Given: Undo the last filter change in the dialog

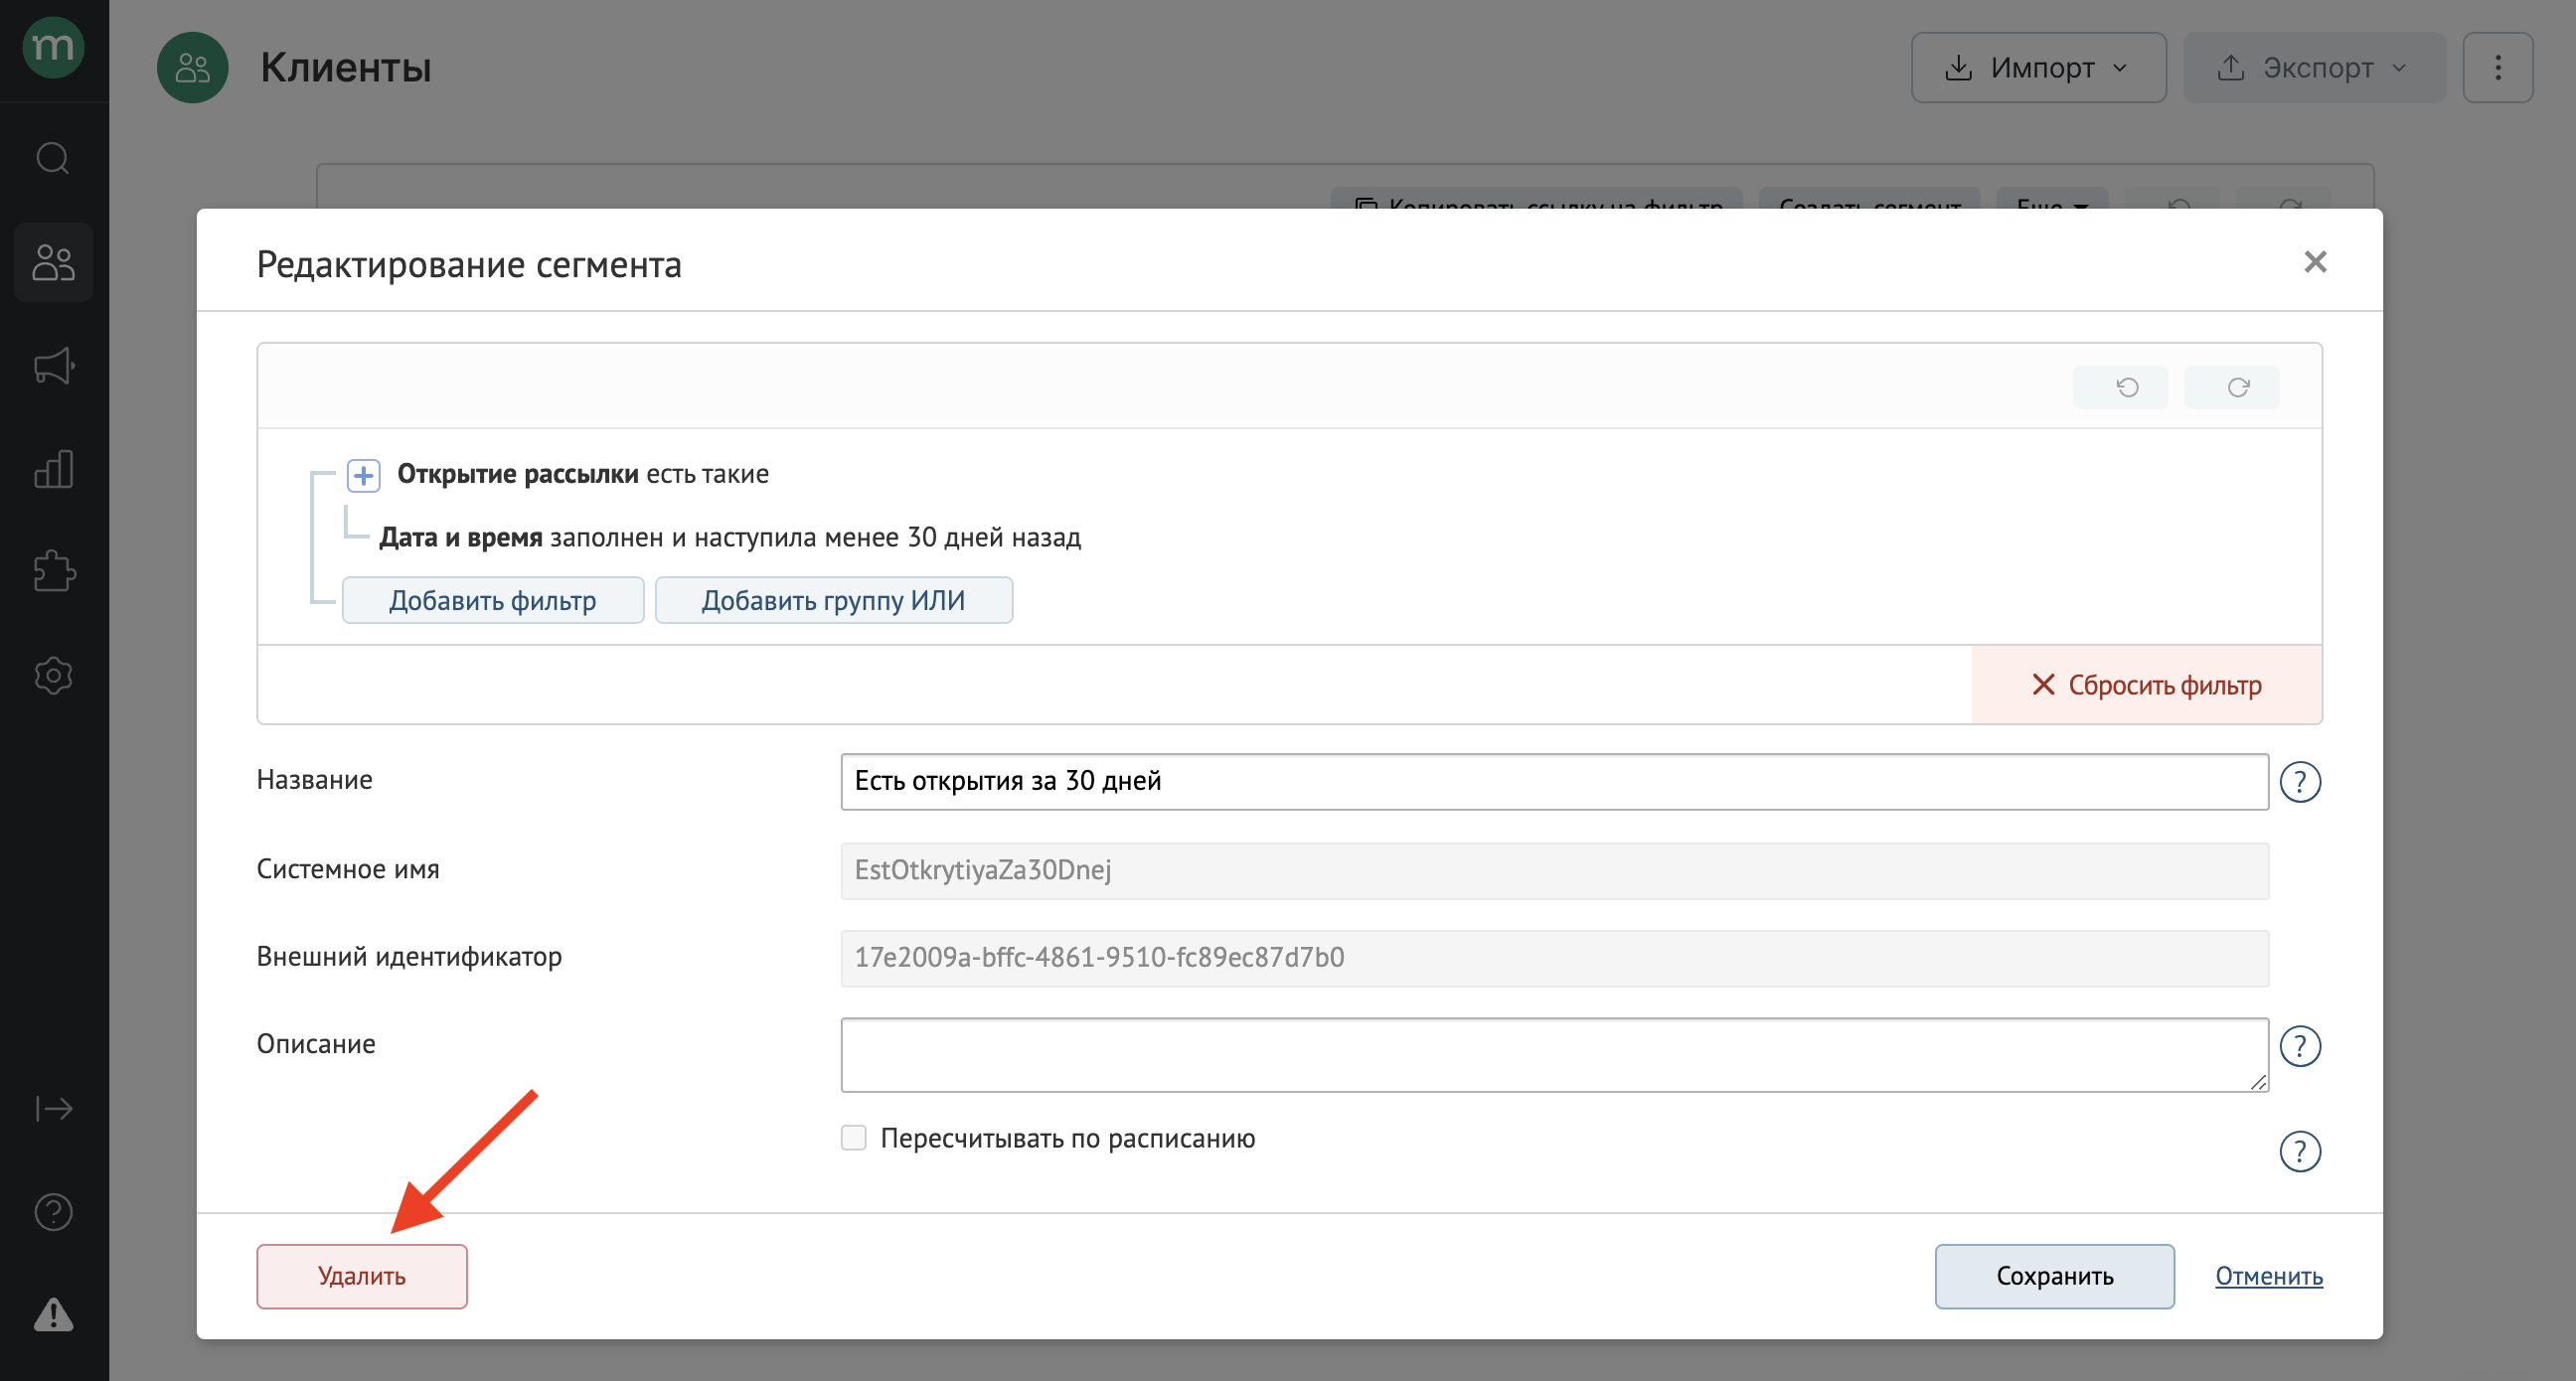Looking at the screenshot, I should tap(2120, 387).
